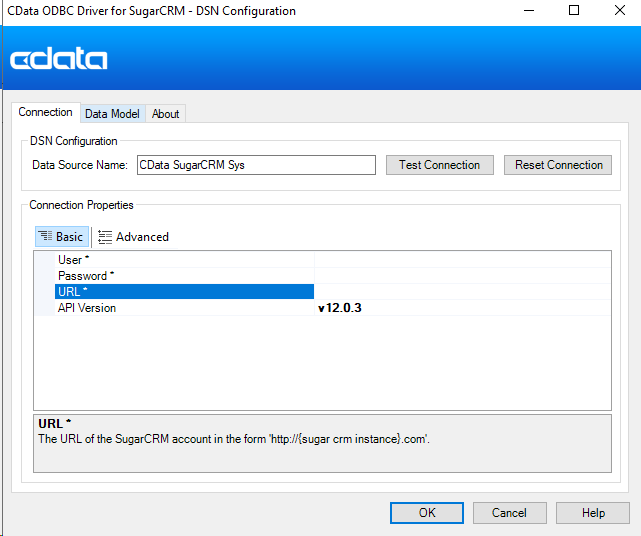
Task: Minimize the DSN Configuration window
Action: point(529,11)
